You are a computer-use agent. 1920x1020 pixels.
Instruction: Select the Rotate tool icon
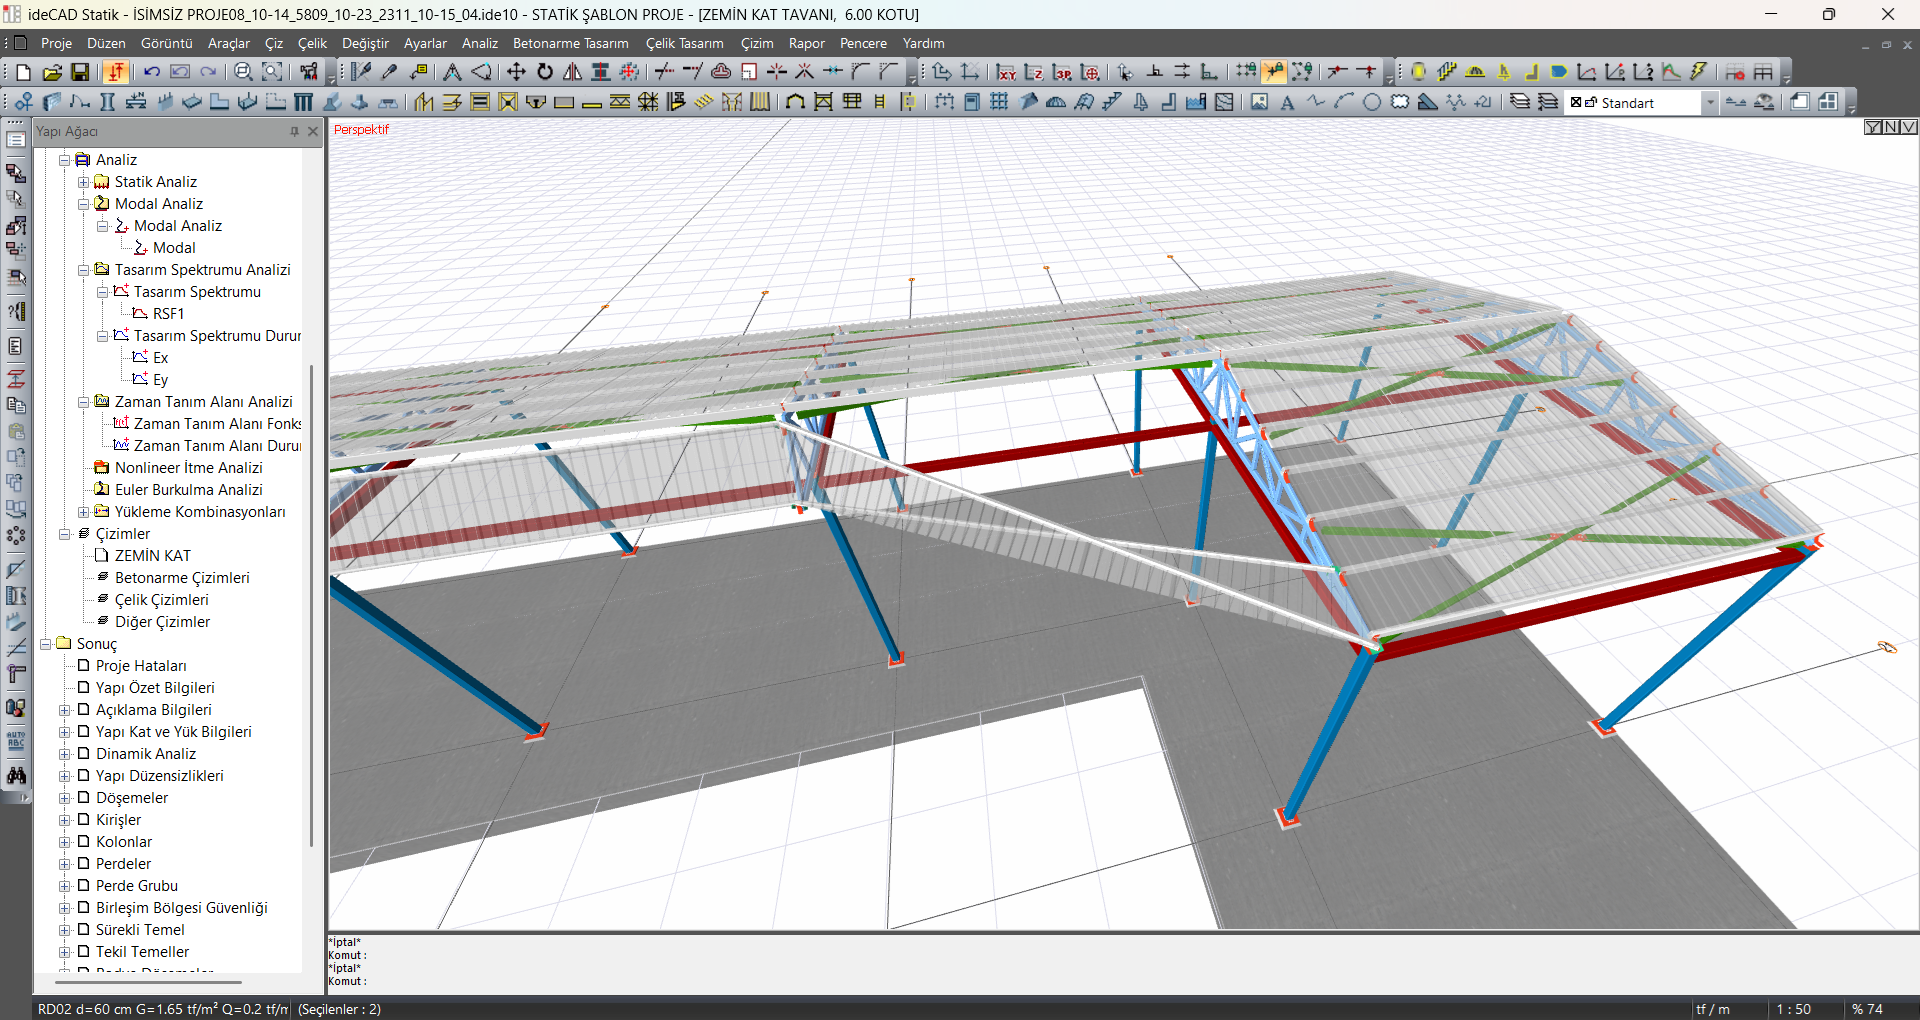click(545, 72)
